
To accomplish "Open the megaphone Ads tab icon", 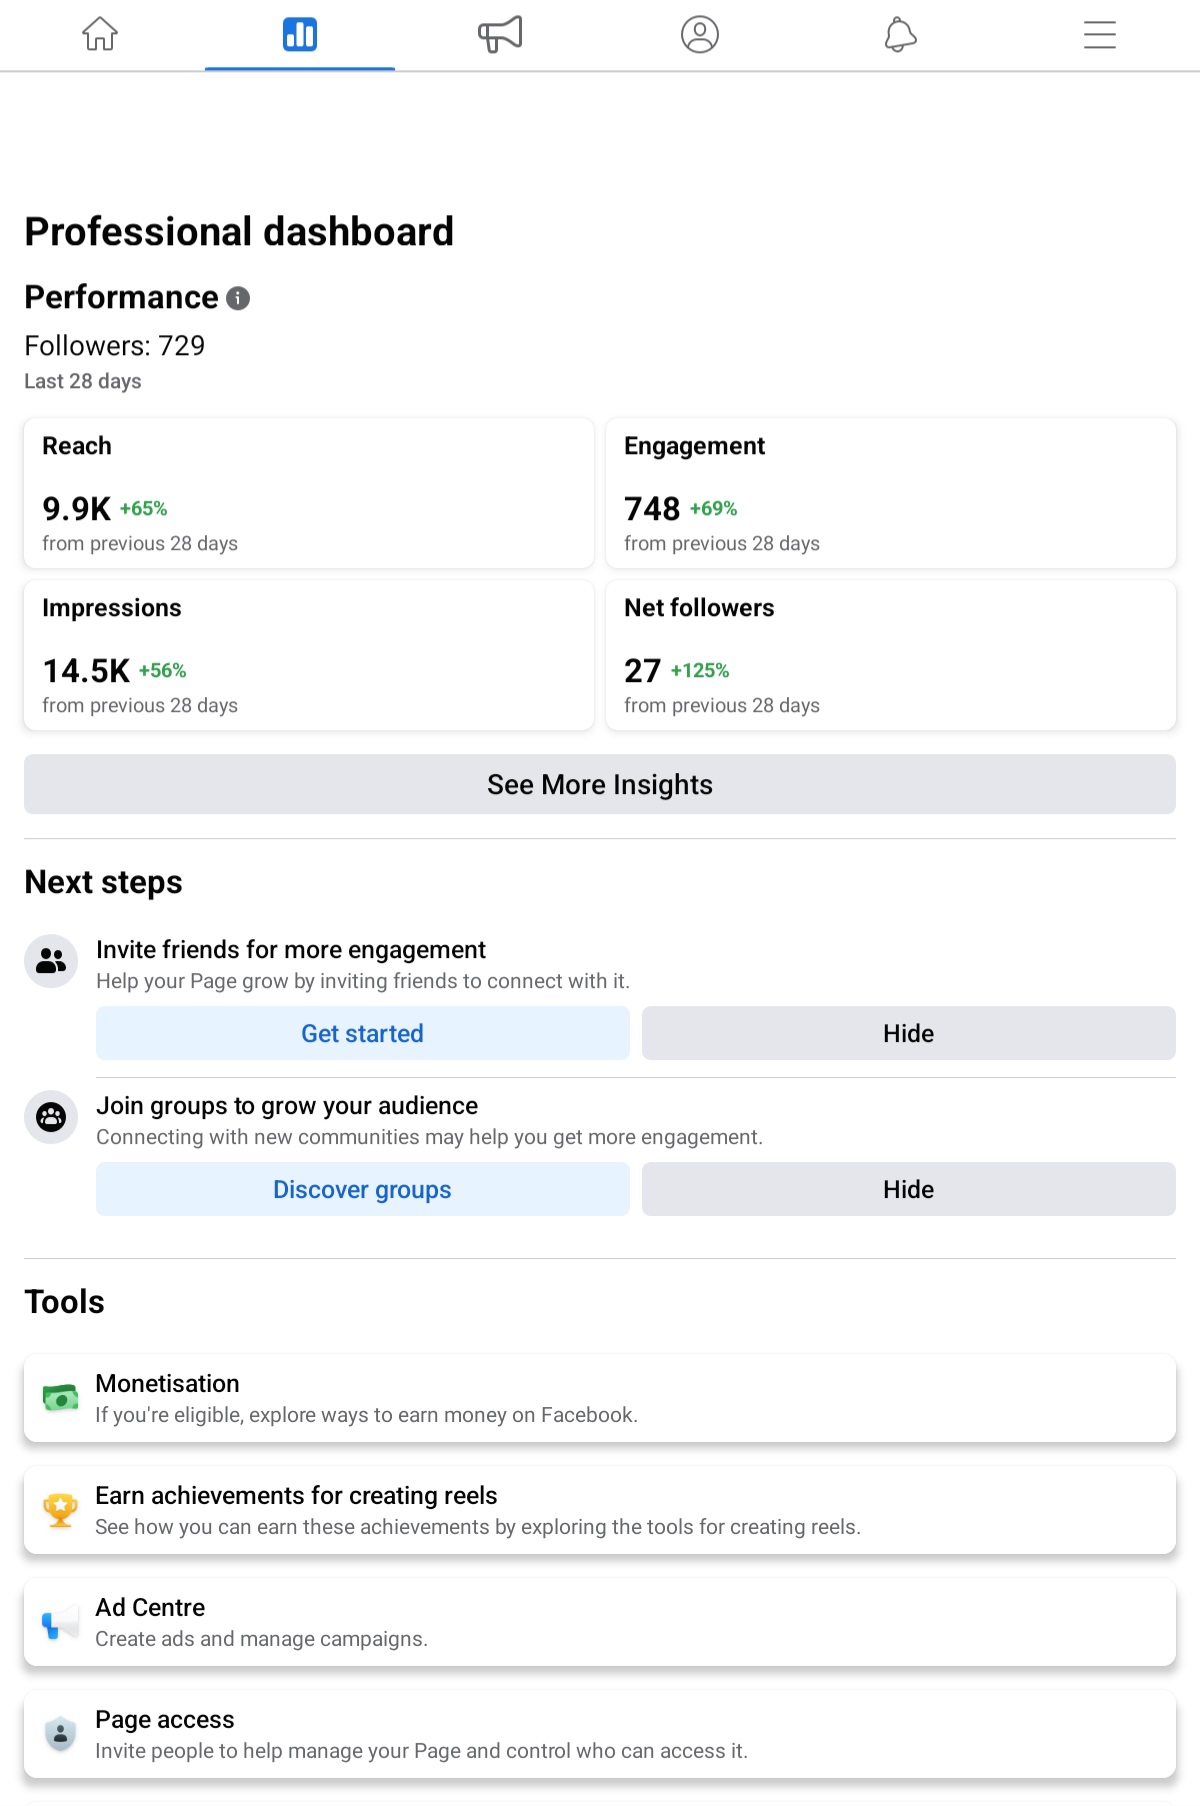I will point(500,35).
